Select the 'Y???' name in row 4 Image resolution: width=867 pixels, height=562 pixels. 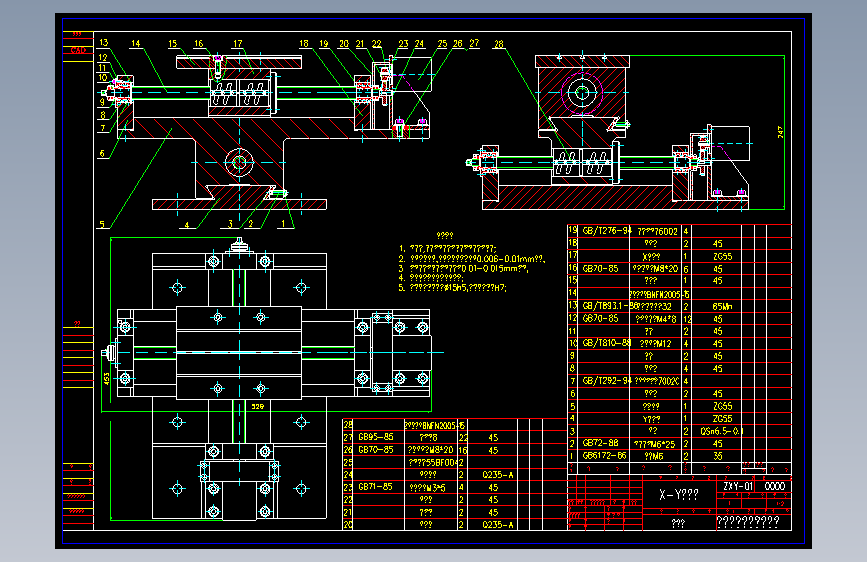point(651,419)
